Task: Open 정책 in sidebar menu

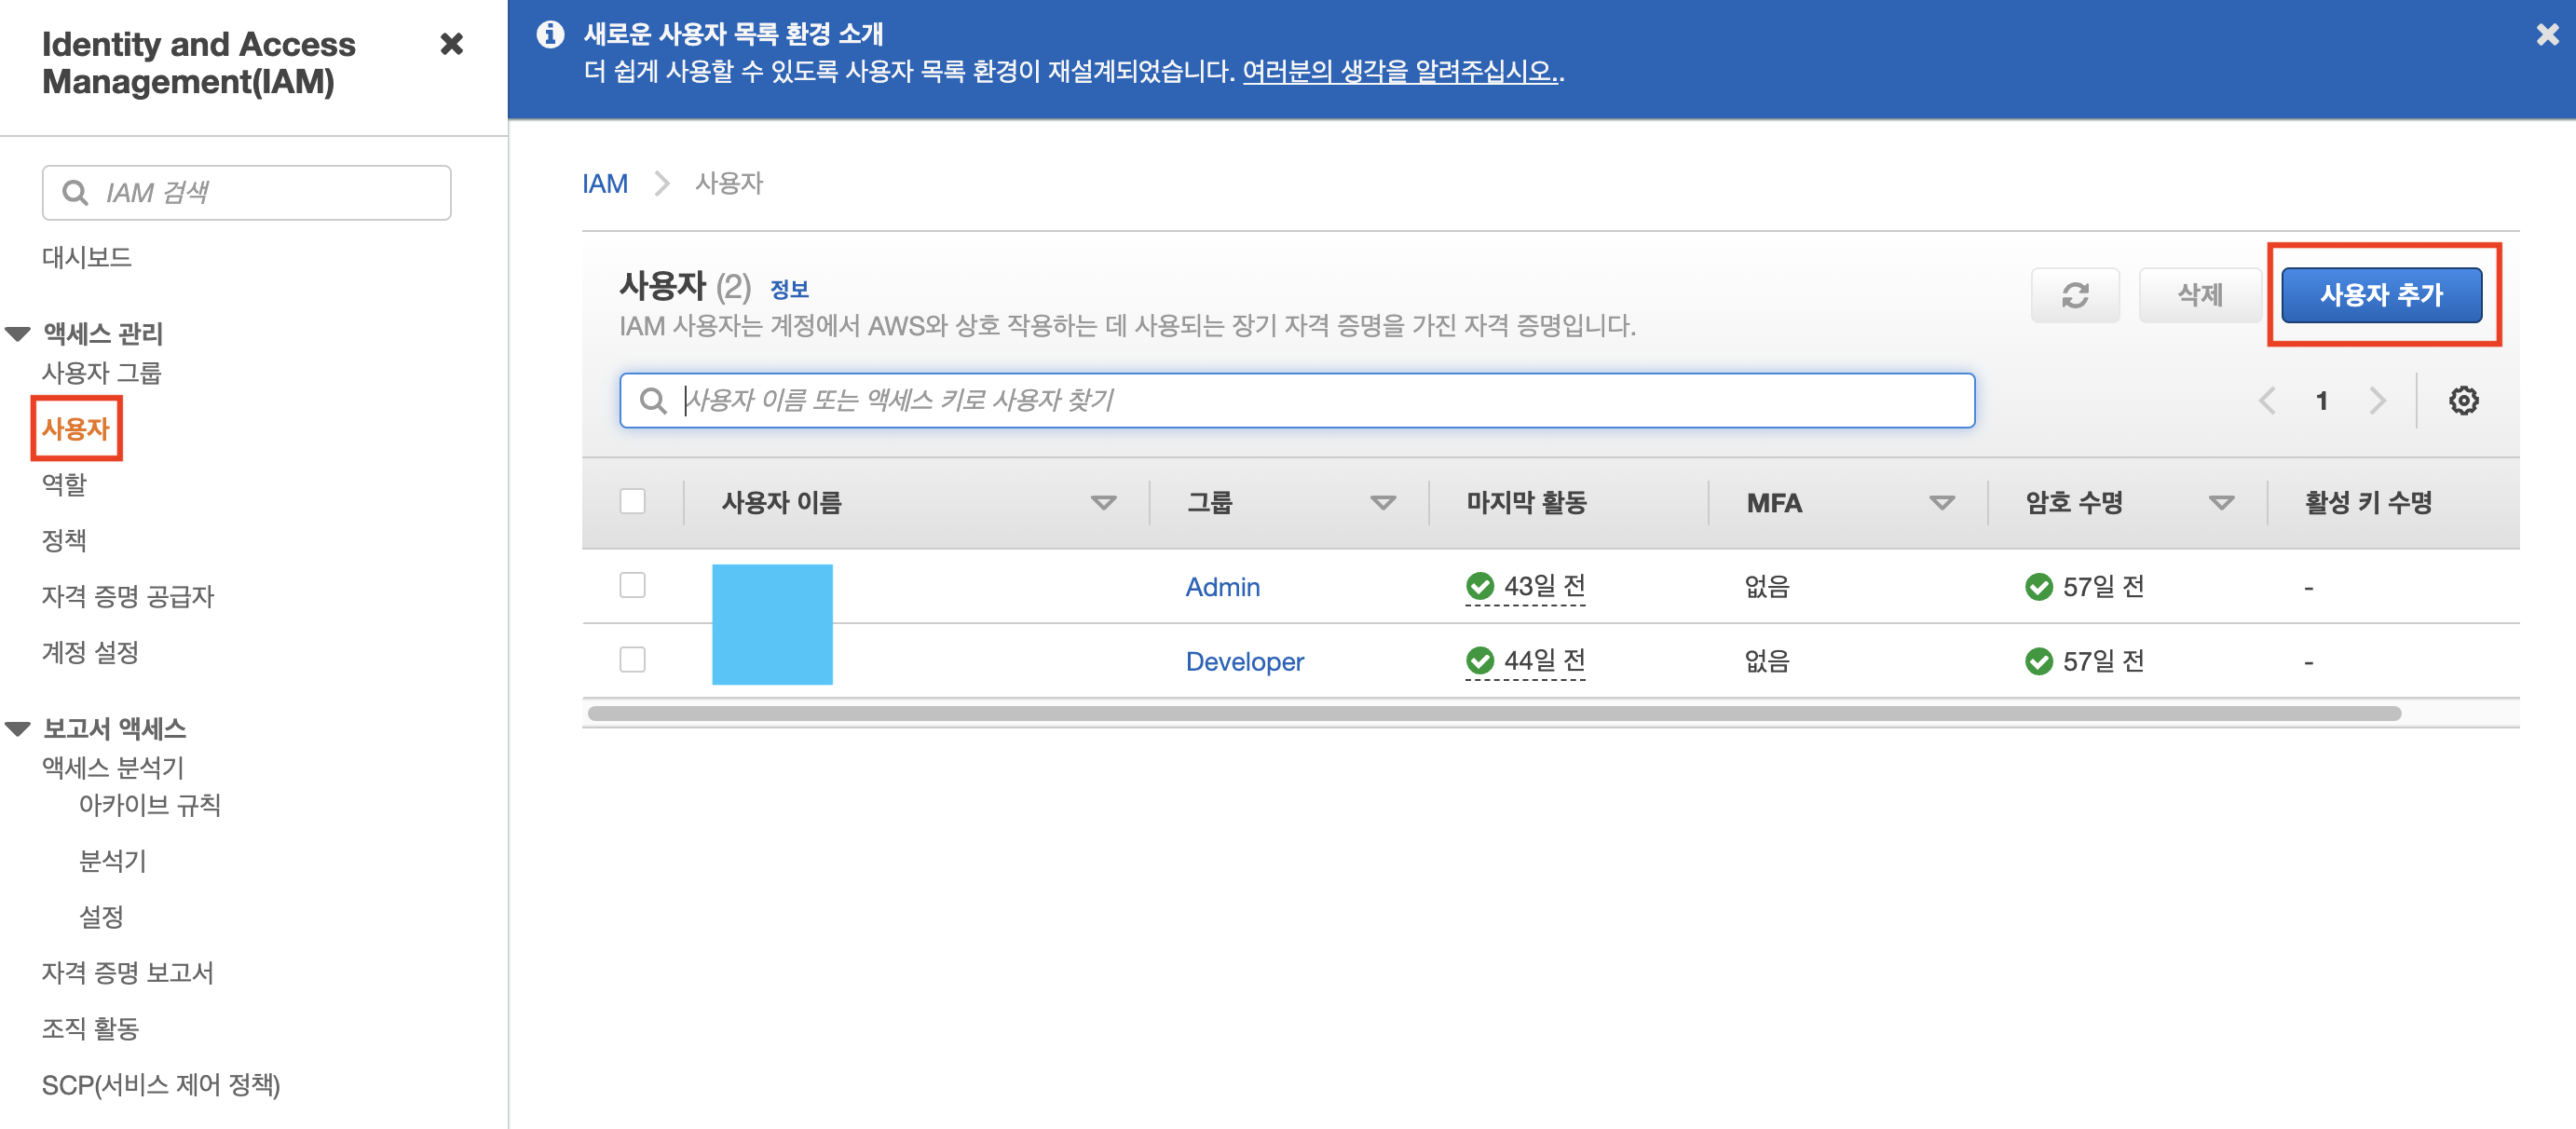Action: [64, 541]
